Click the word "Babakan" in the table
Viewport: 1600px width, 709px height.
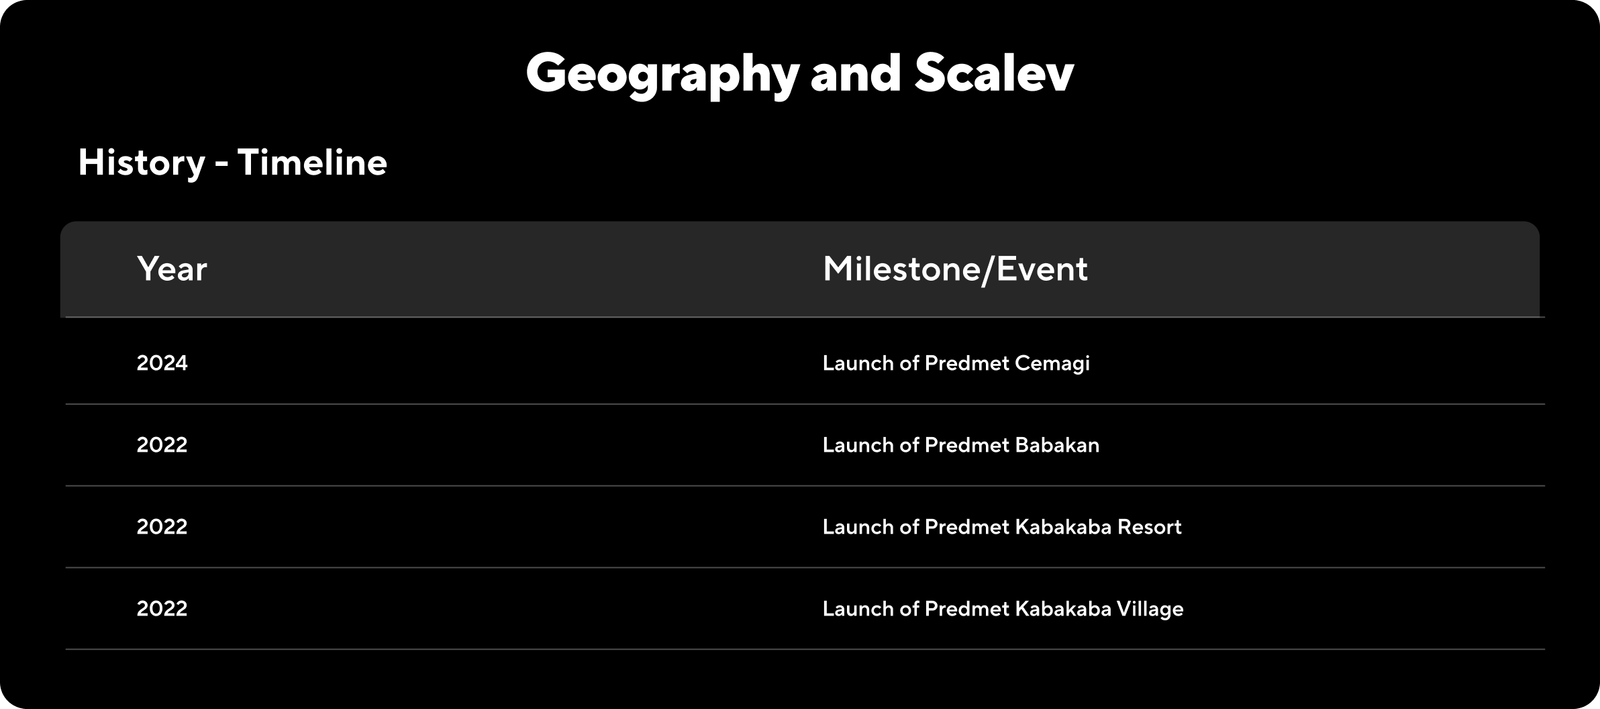tap(1057, 445)
